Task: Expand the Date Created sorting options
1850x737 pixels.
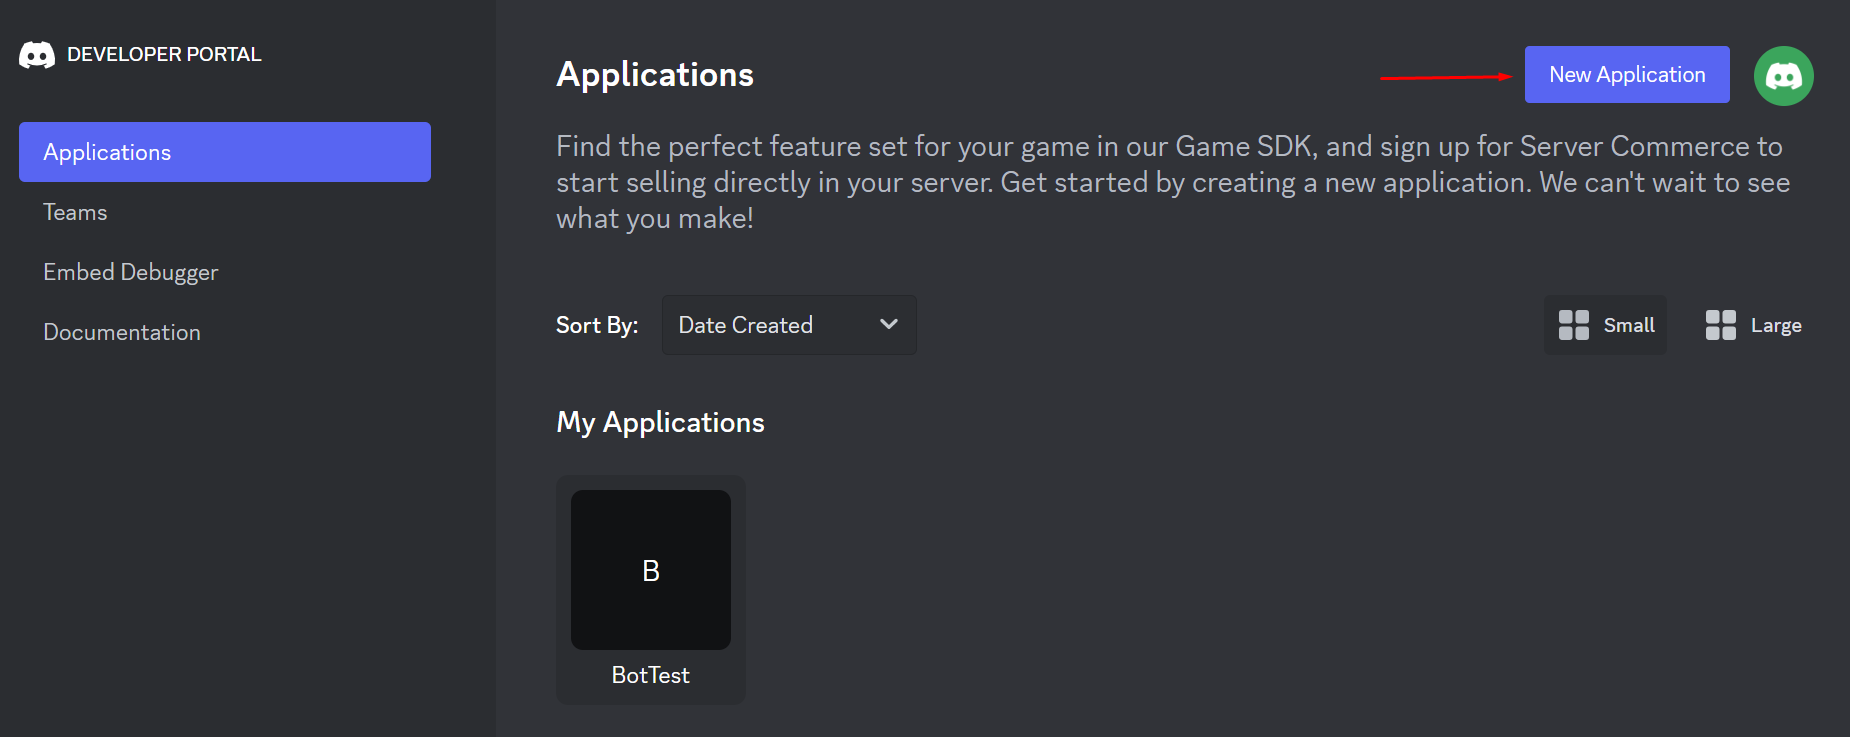Action: click(x=788, y=324)
